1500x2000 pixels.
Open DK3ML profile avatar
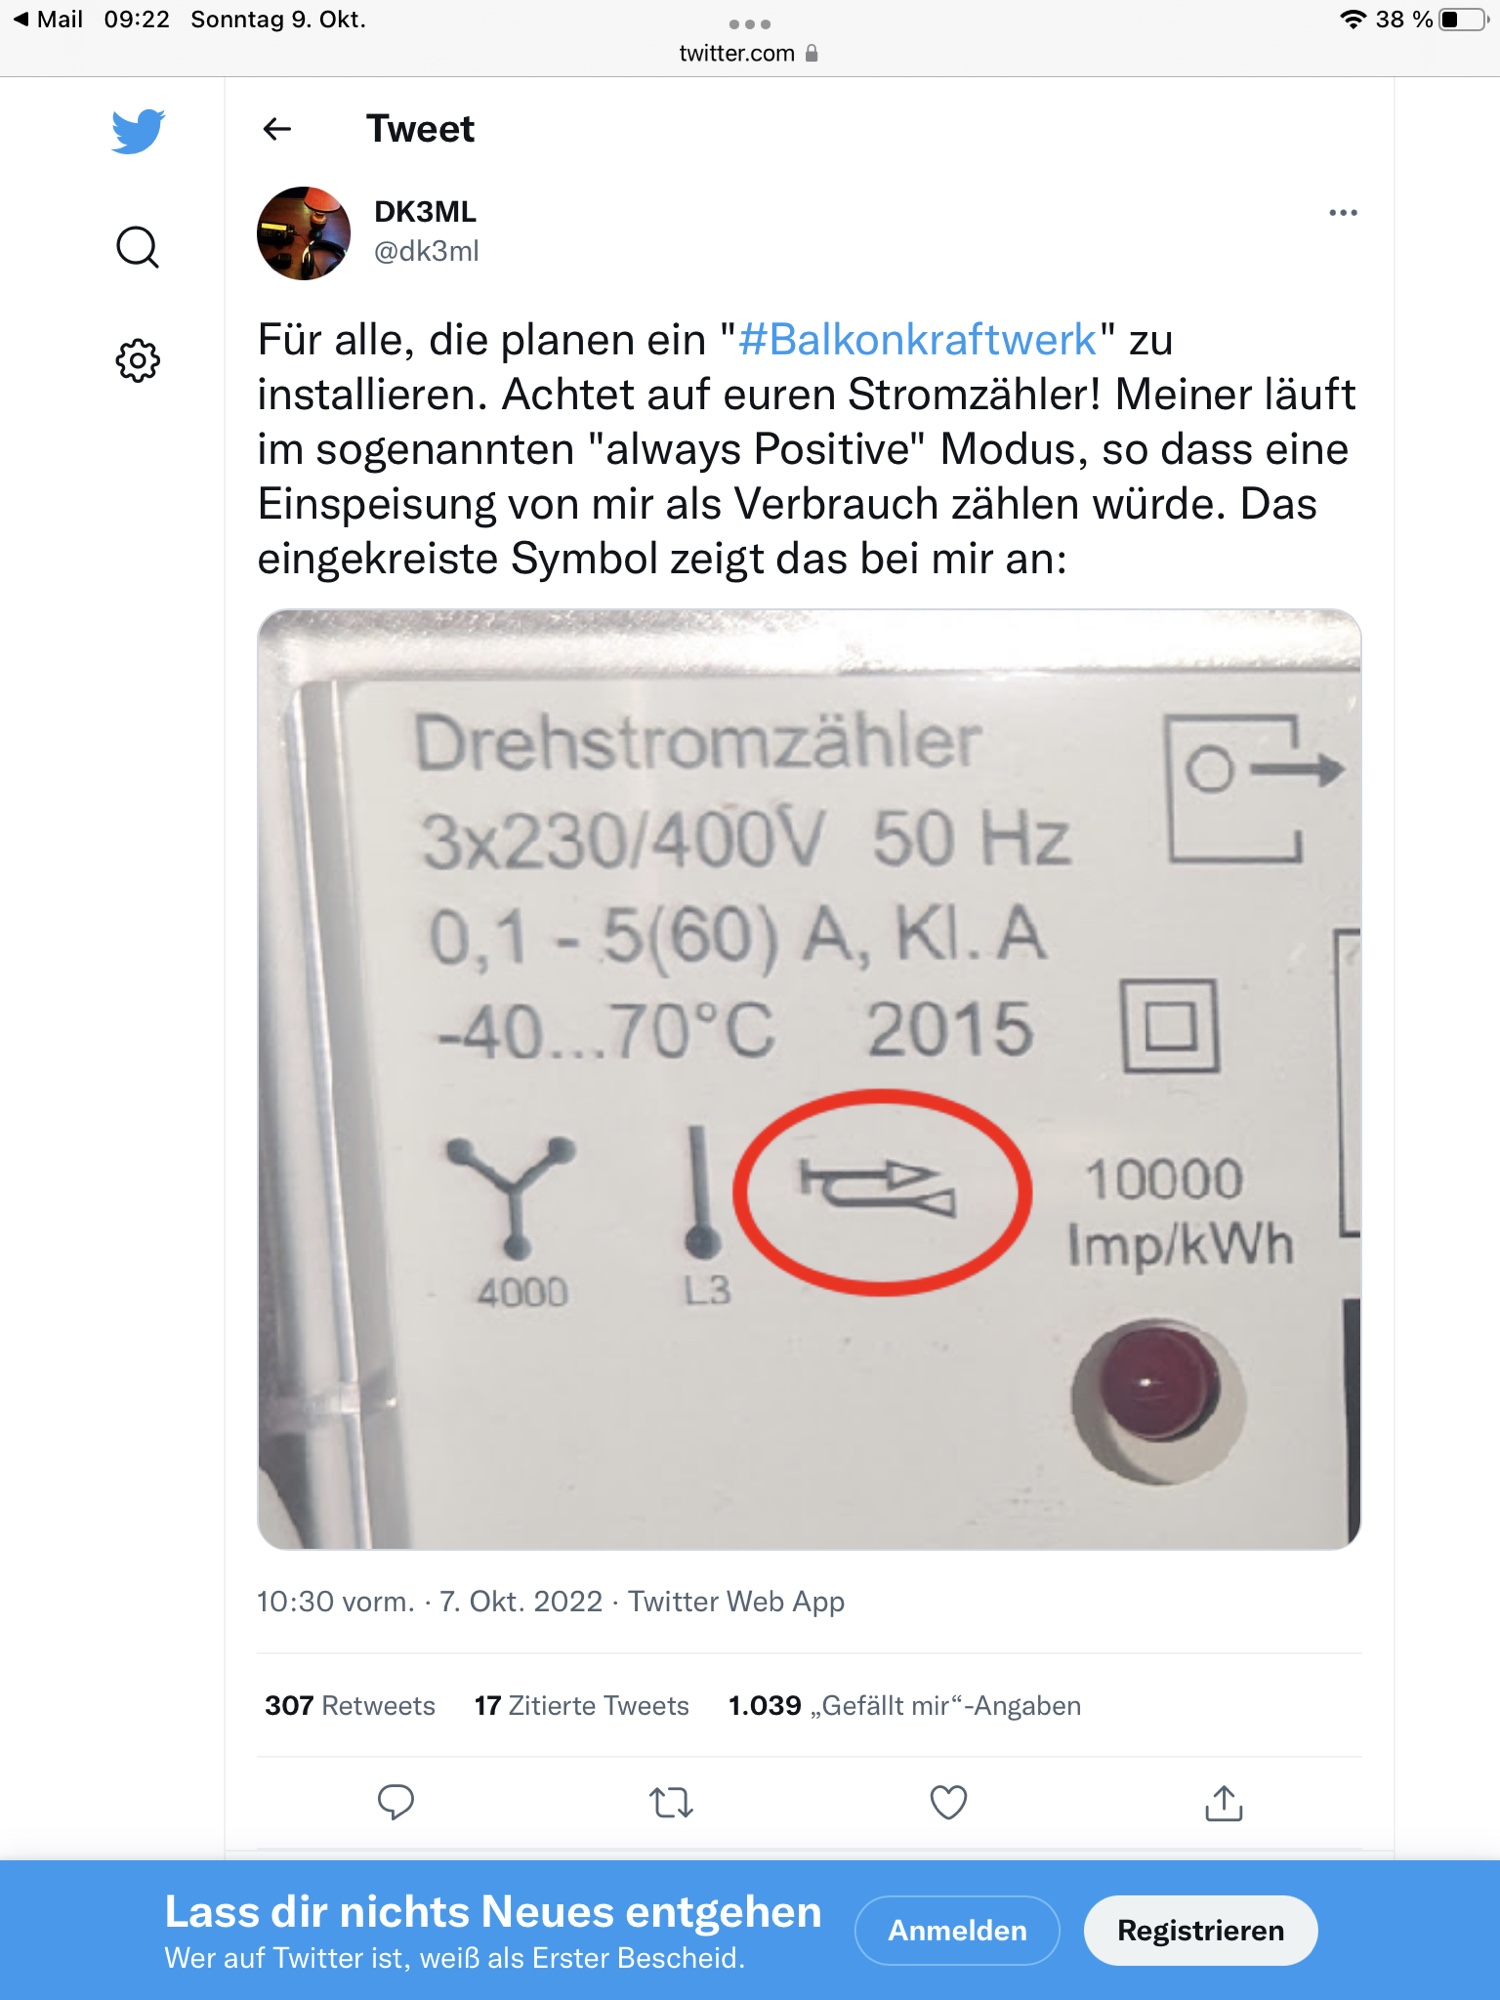coord(304,233)
